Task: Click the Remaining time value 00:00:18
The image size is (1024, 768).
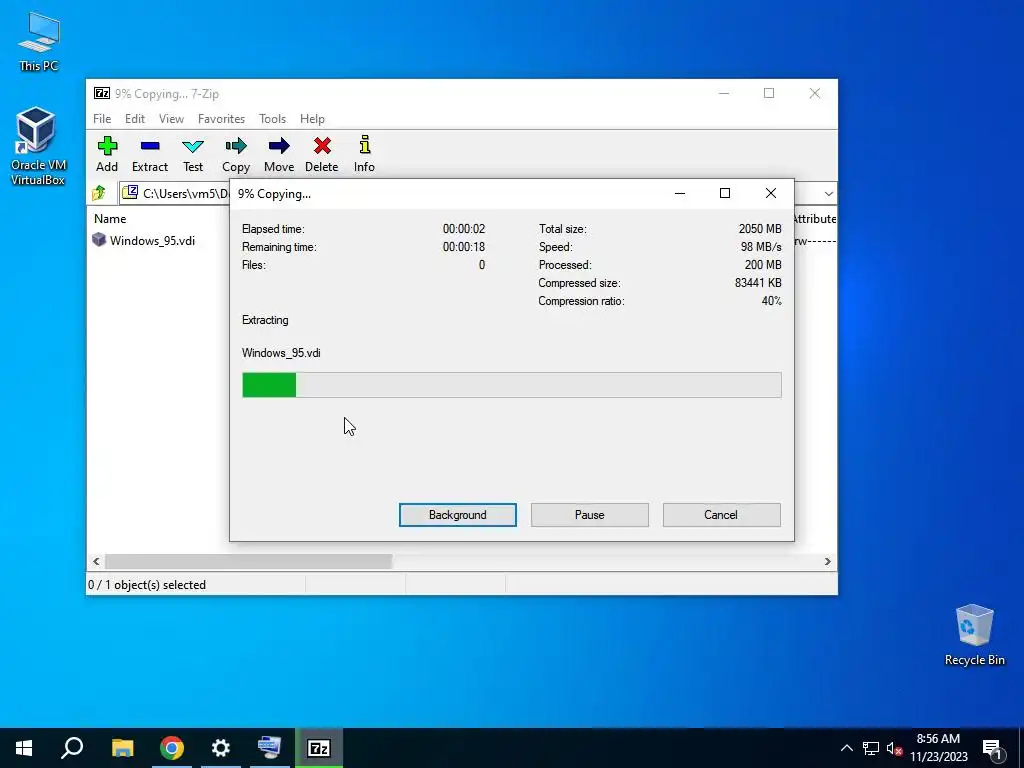Action: click(464, 247)
